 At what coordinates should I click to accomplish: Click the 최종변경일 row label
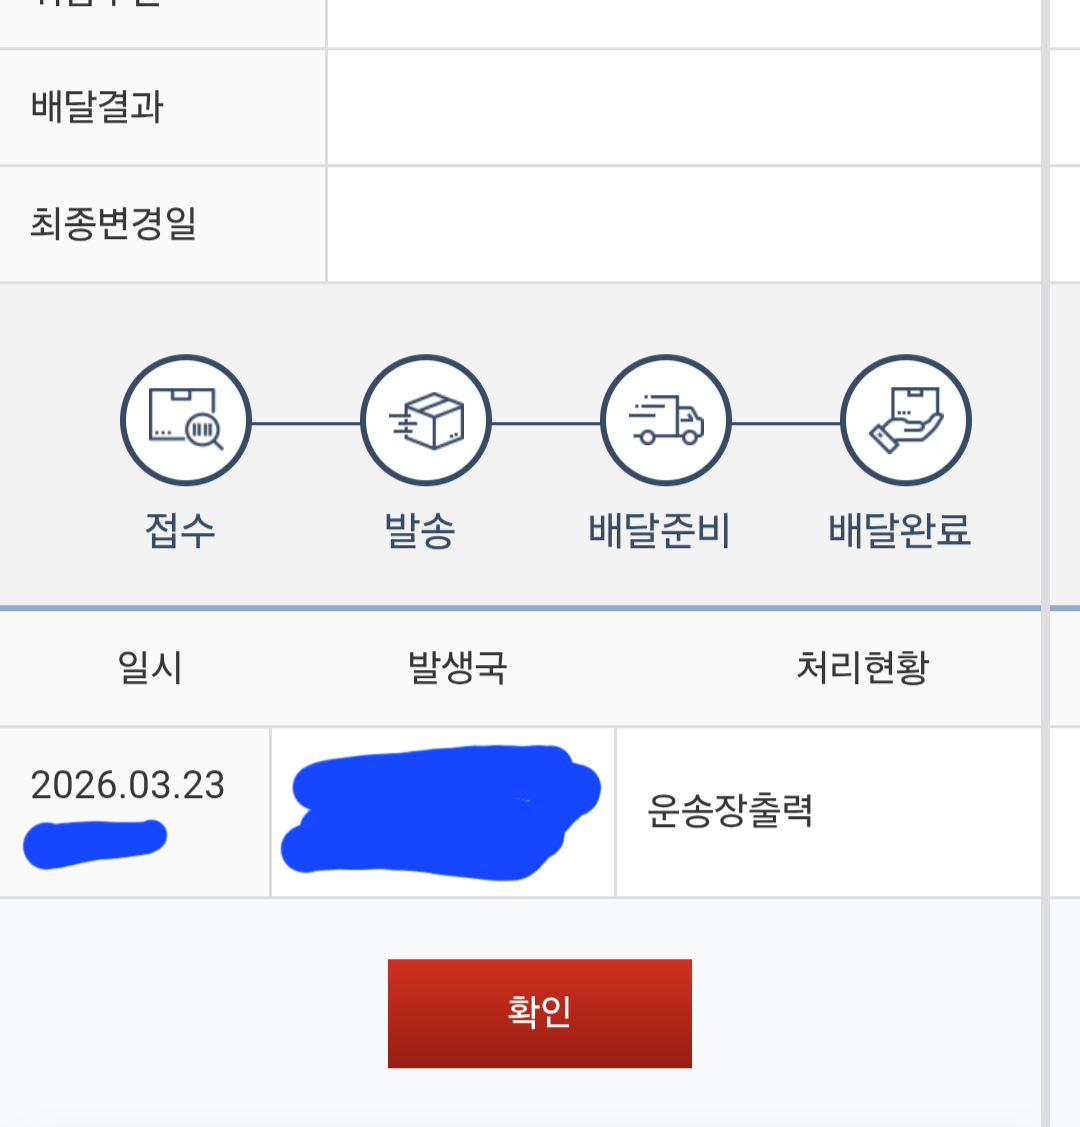[113, 224]
